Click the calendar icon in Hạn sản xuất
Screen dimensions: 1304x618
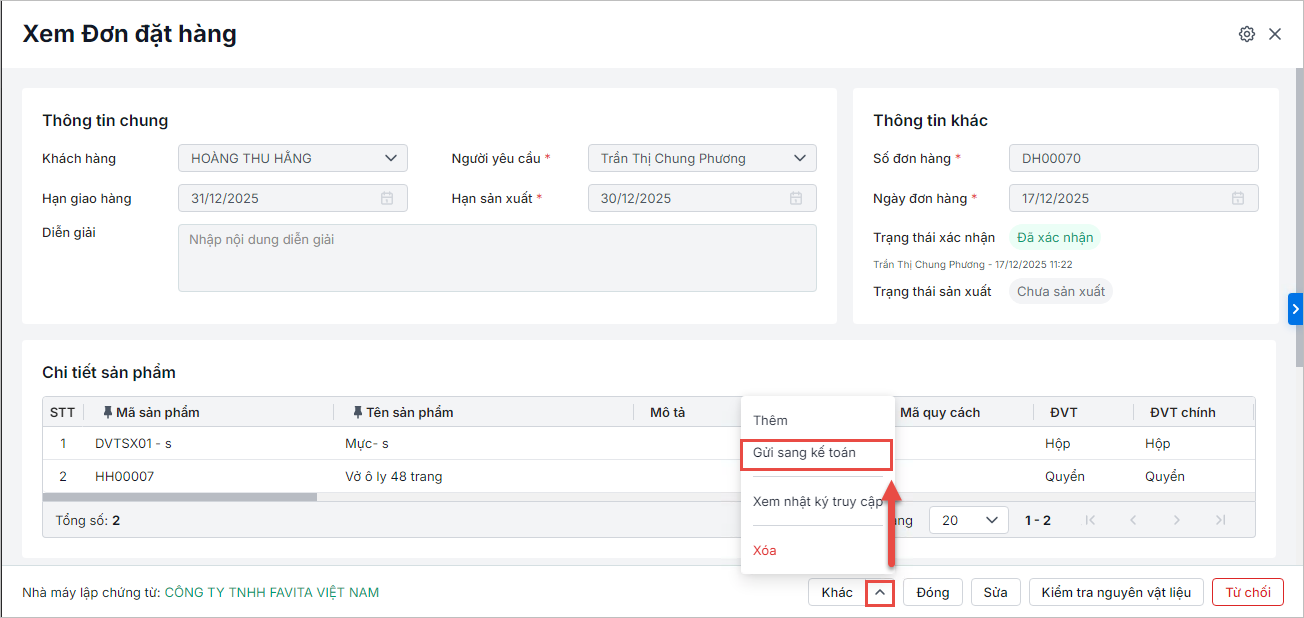pyautogui.click(x=796, y=198)
